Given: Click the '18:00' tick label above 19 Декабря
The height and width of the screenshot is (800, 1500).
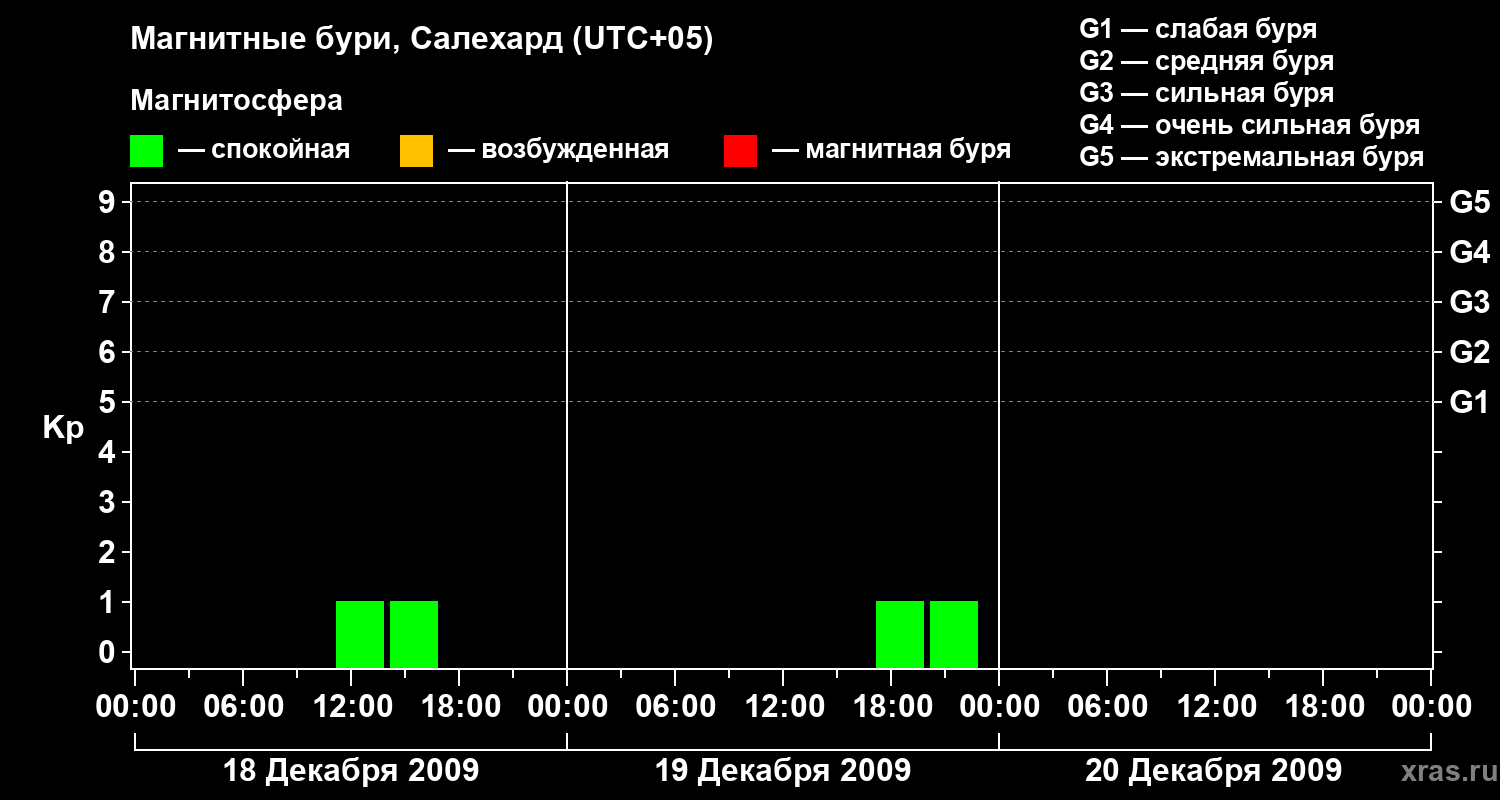Looking at the screenshot, I should 891,706.
